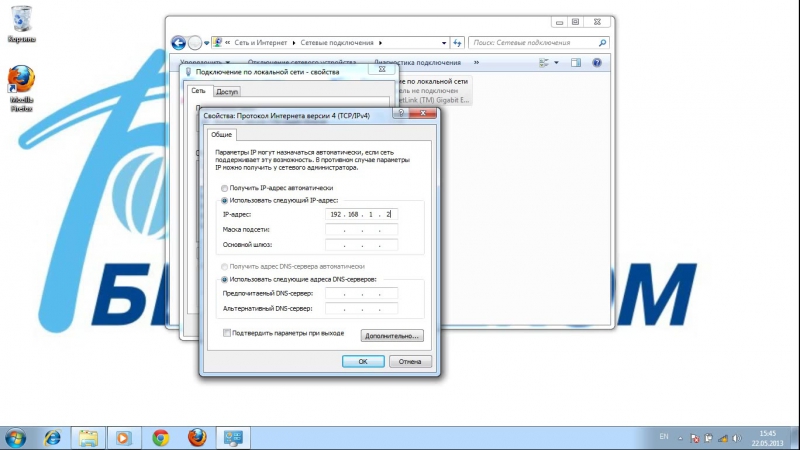Click the 'Маска подсети' input field
Screen dimensions: 800x450
point(361,230)
